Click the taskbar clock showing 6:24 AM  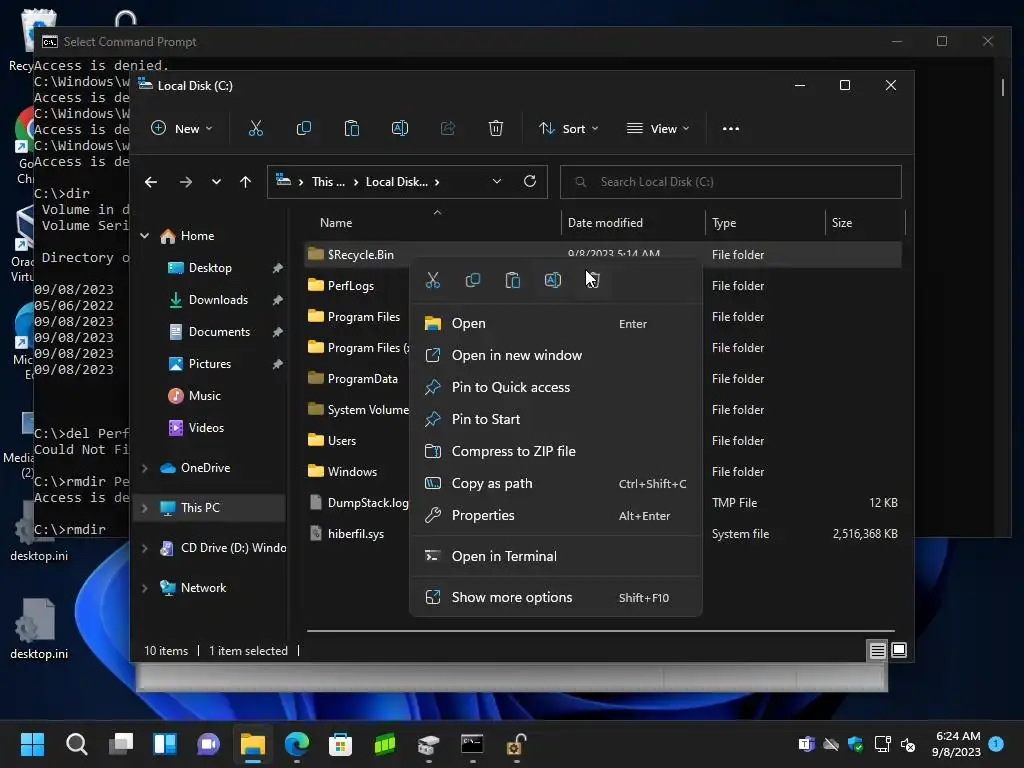(957, 744)
